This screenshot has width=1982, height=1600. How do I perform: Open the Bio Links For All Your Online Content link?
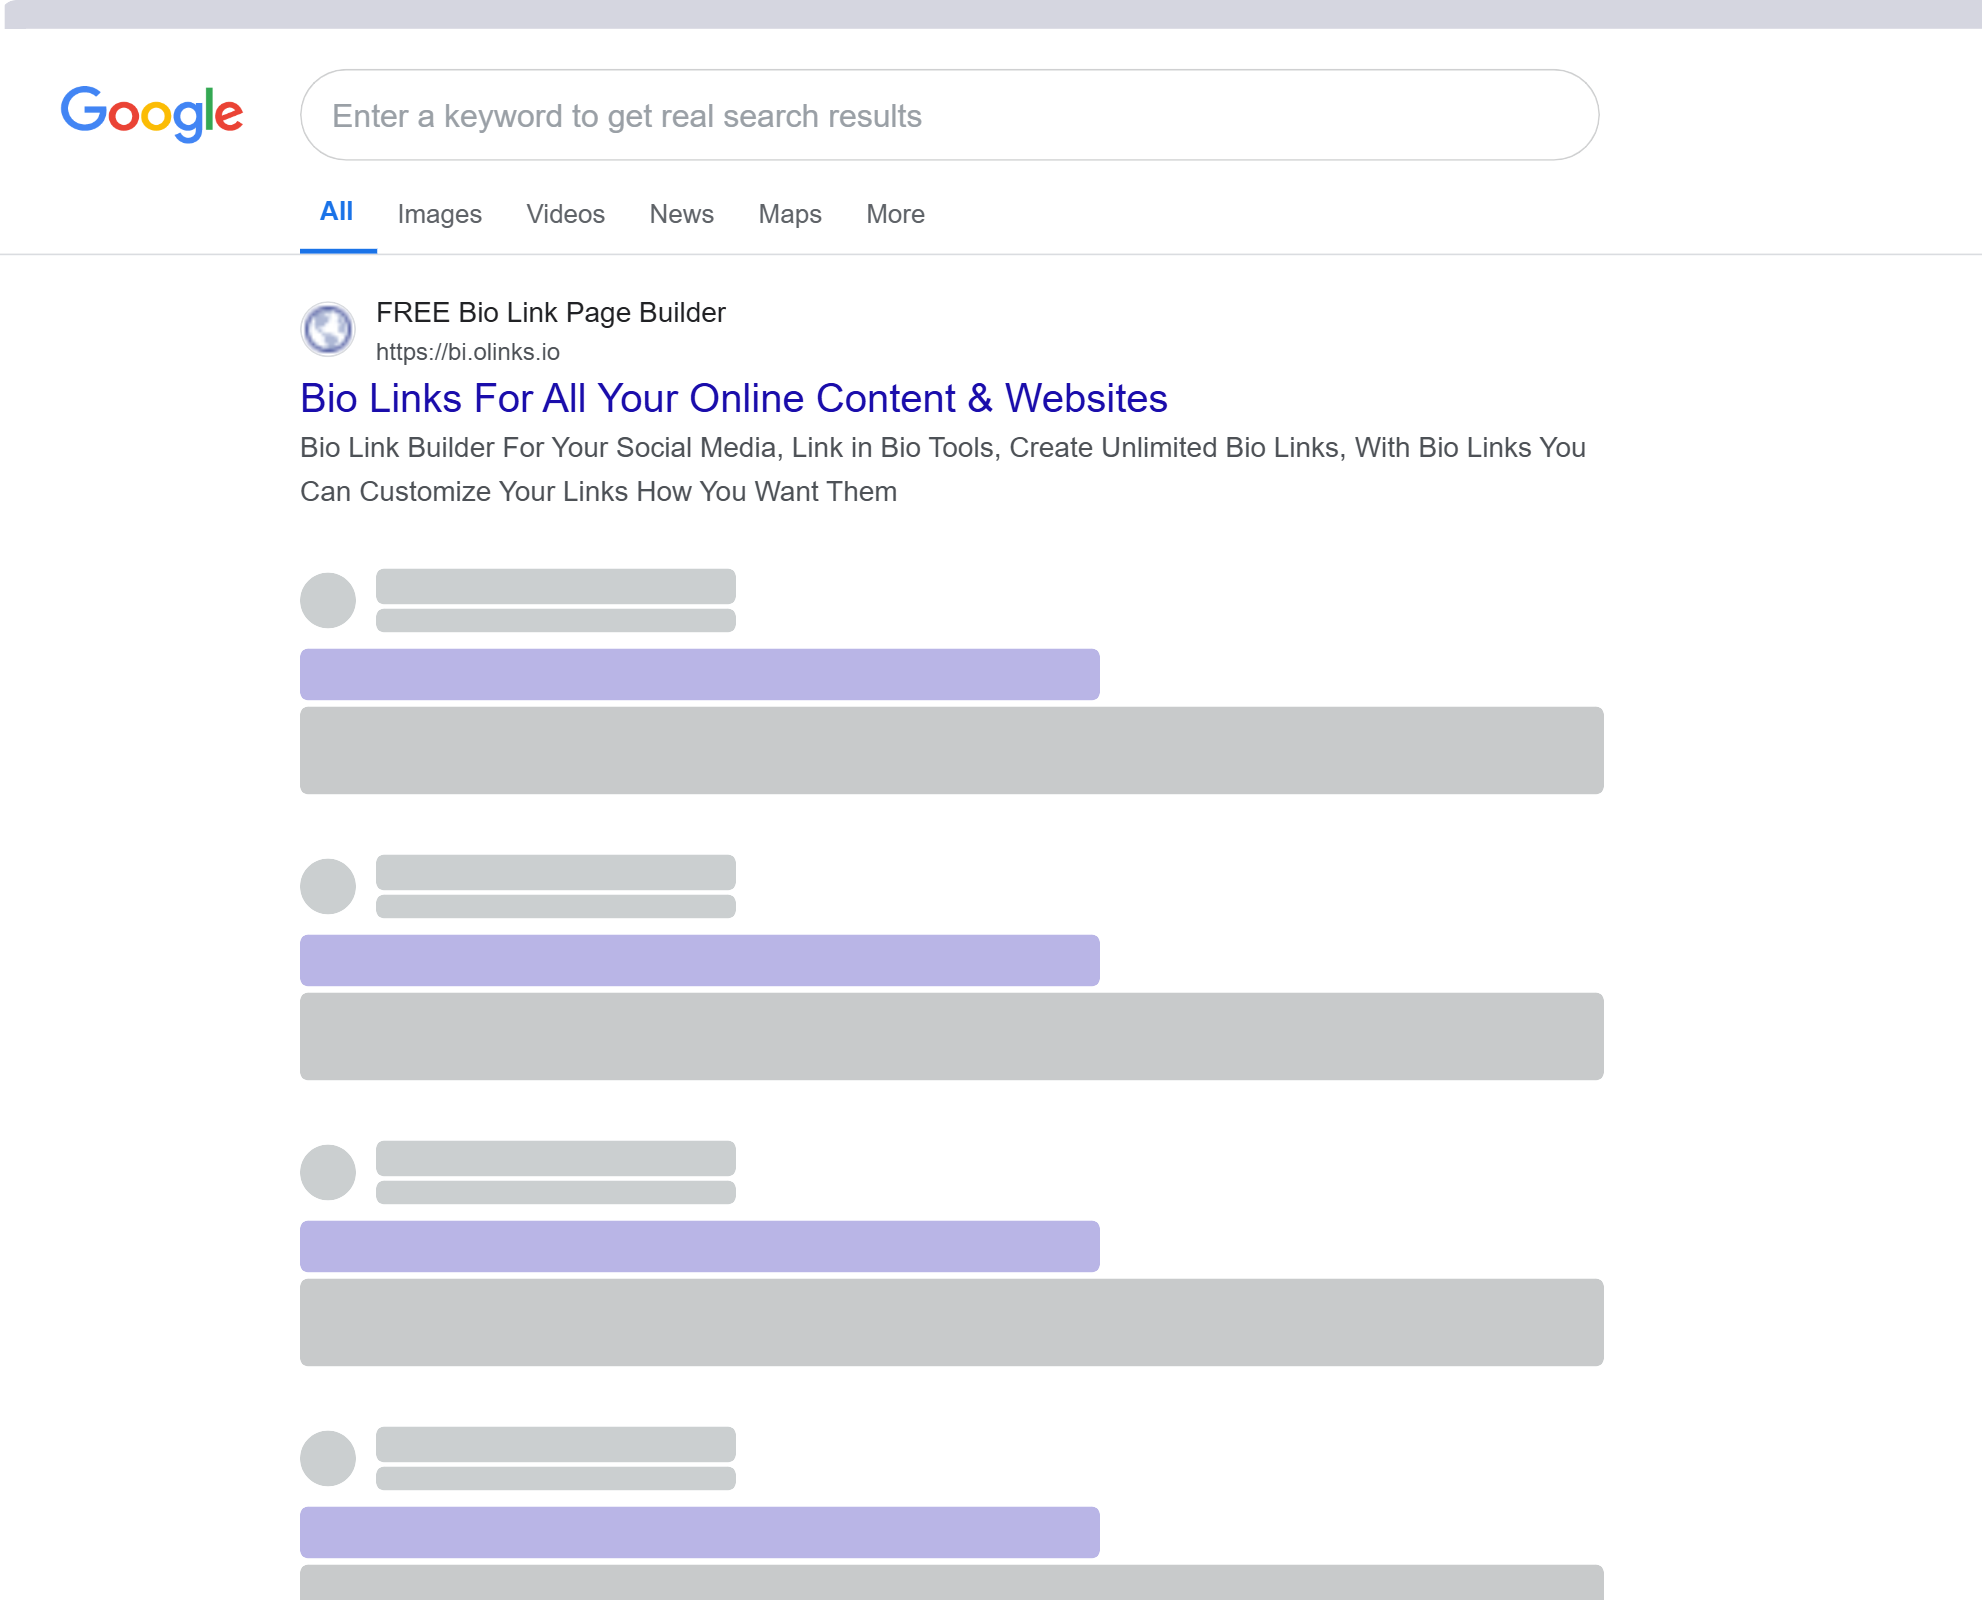click(733, 398)
